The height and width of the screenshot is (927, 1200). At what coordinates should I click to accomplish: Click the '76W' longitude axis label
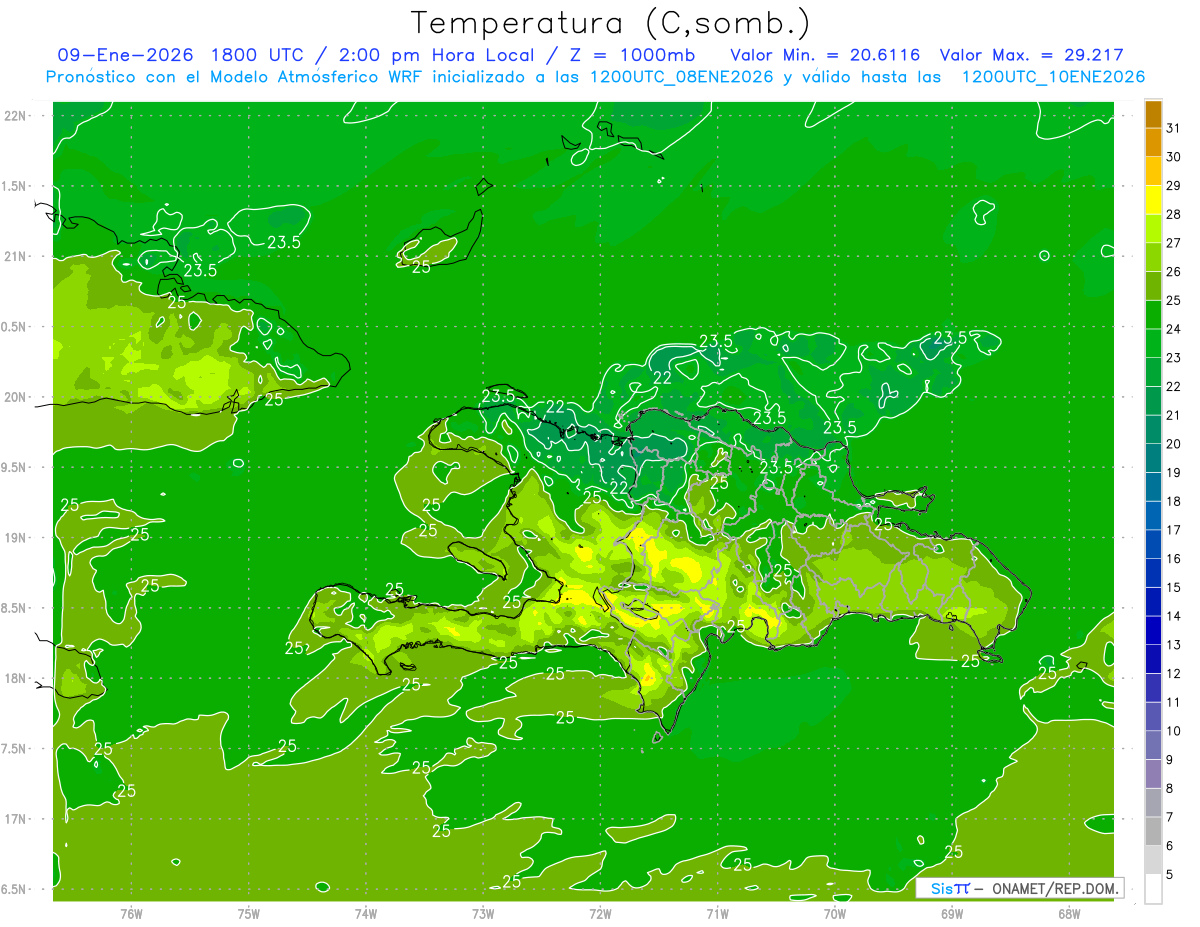pyautogui.click(x=131, y=914)
